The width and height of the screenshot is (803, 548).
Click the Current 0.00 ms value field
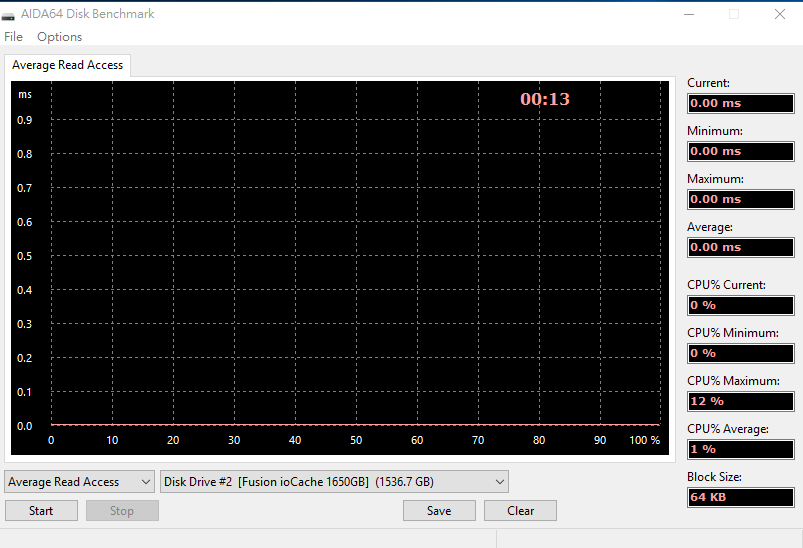(741, 103)
